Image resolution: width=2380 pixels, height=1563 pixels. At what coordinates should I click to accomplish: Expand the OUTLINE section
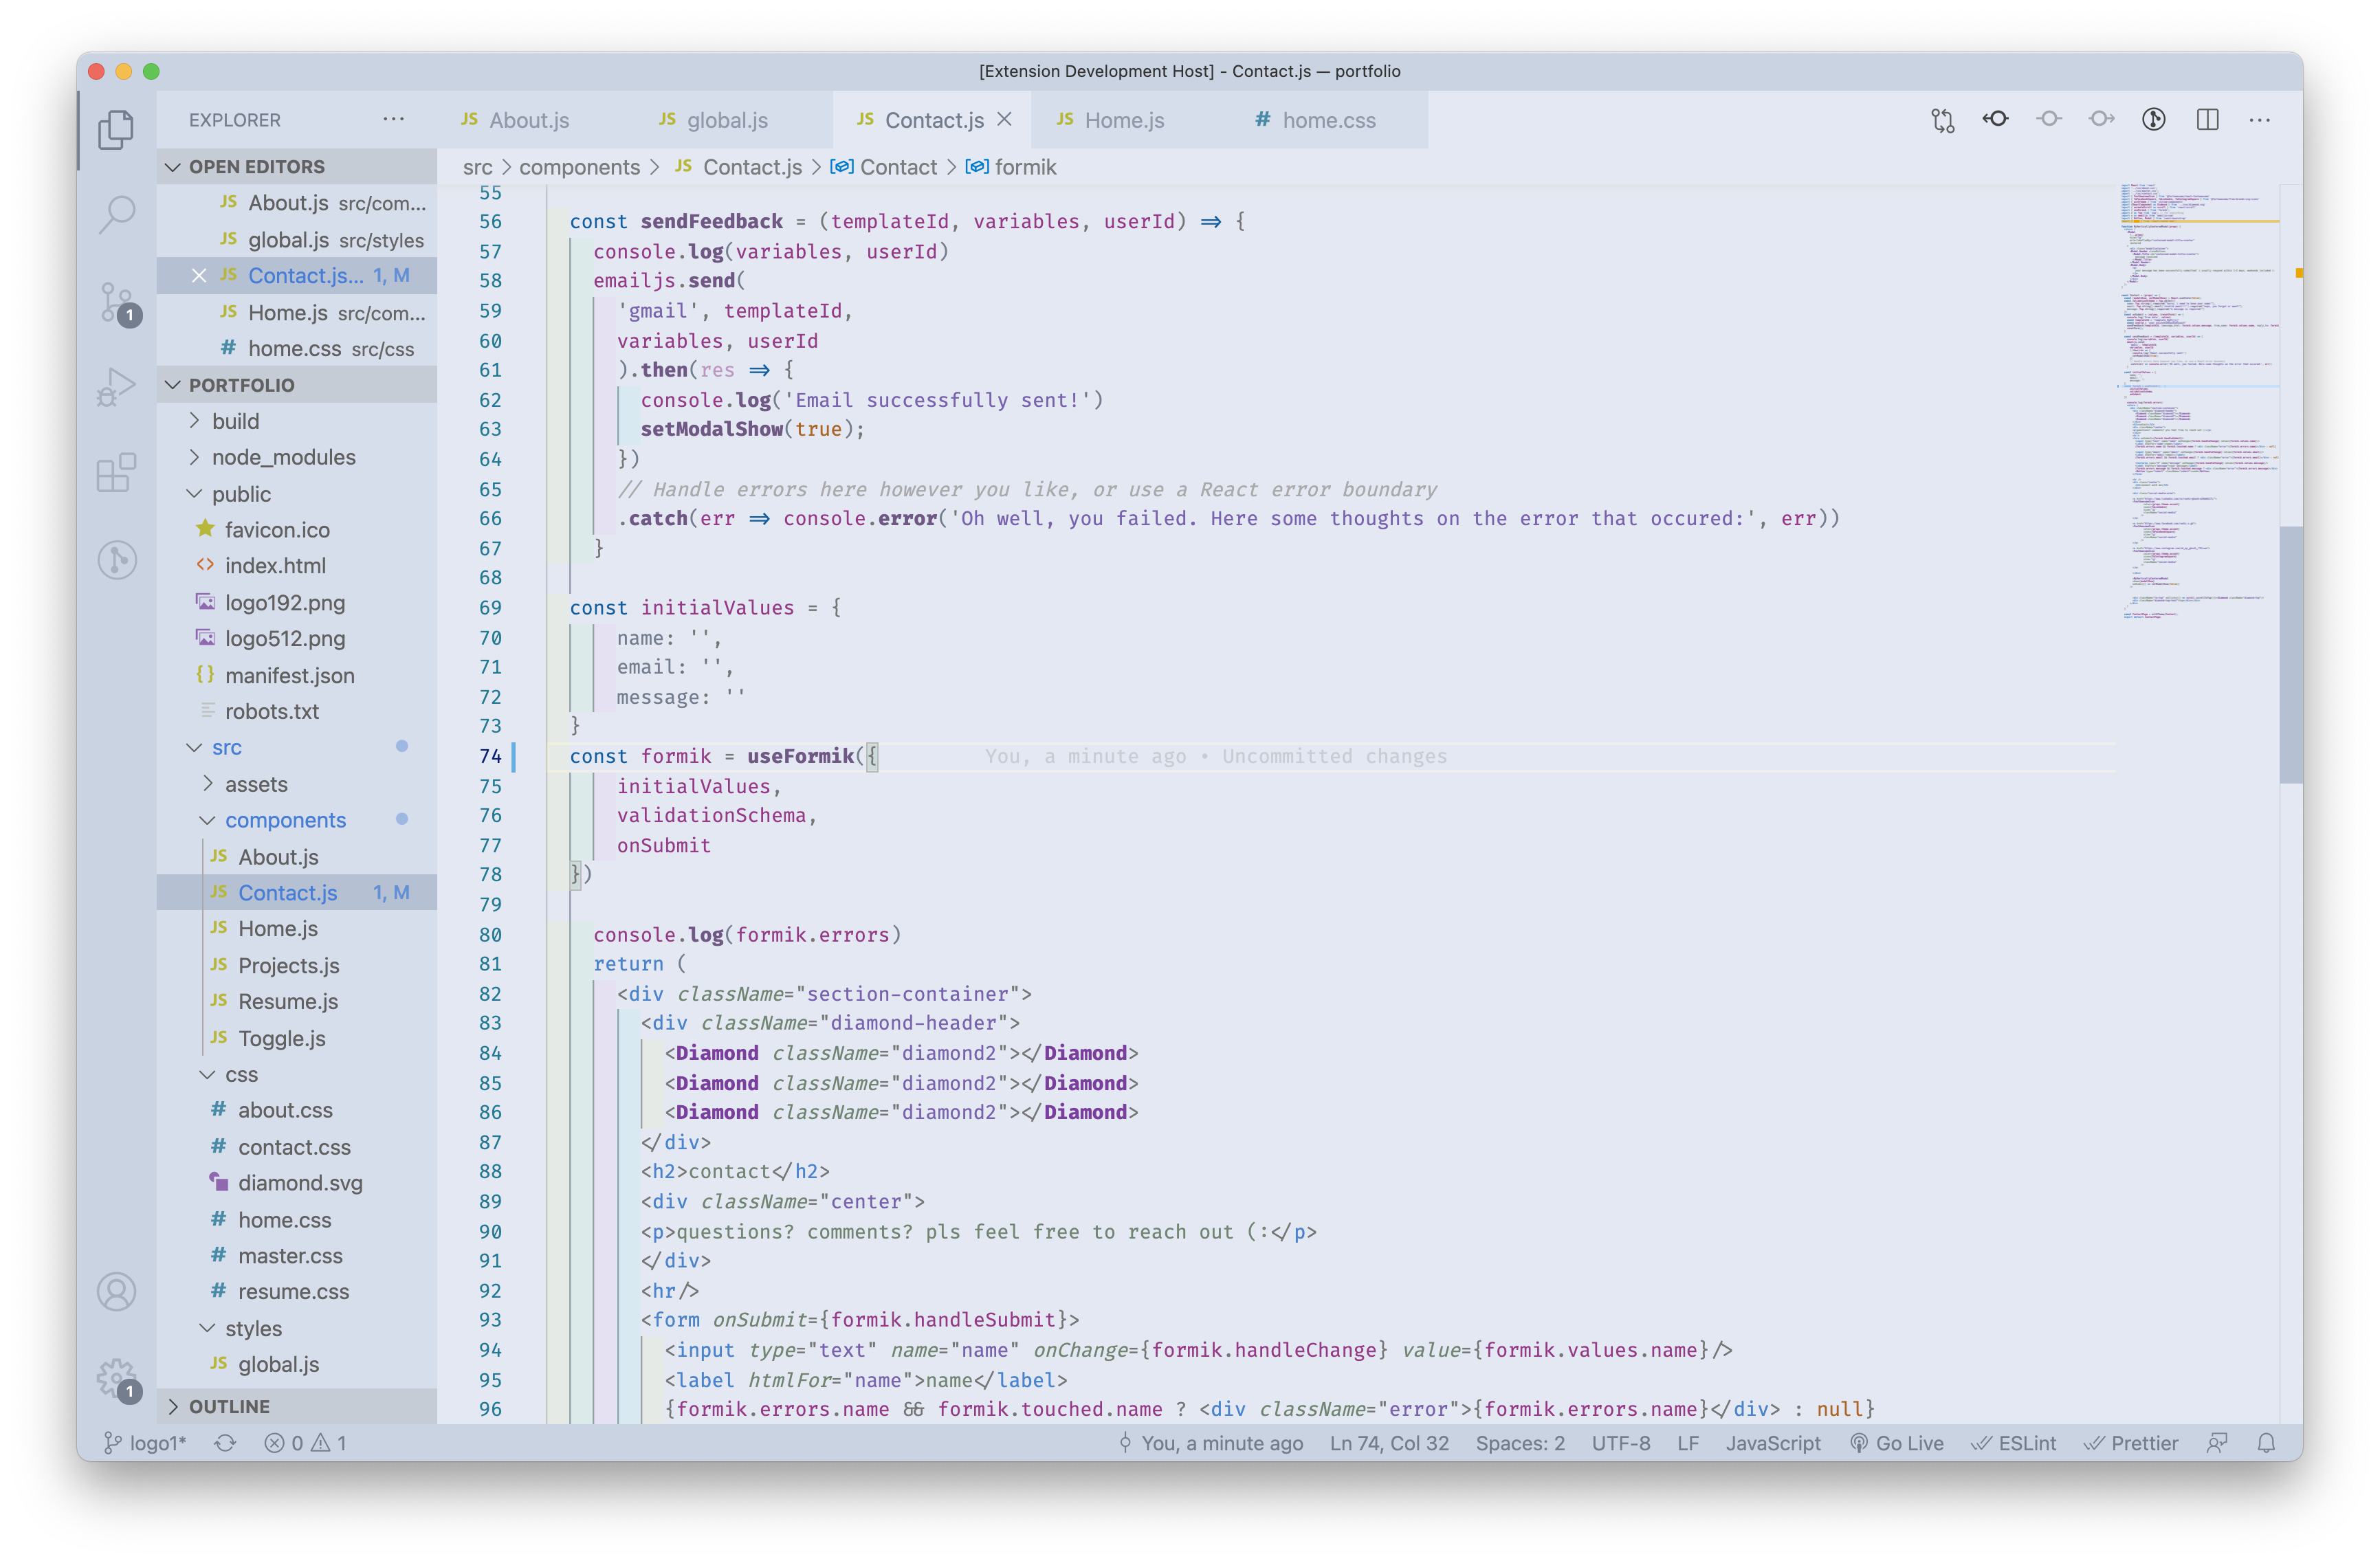(x=229, y=1406)
